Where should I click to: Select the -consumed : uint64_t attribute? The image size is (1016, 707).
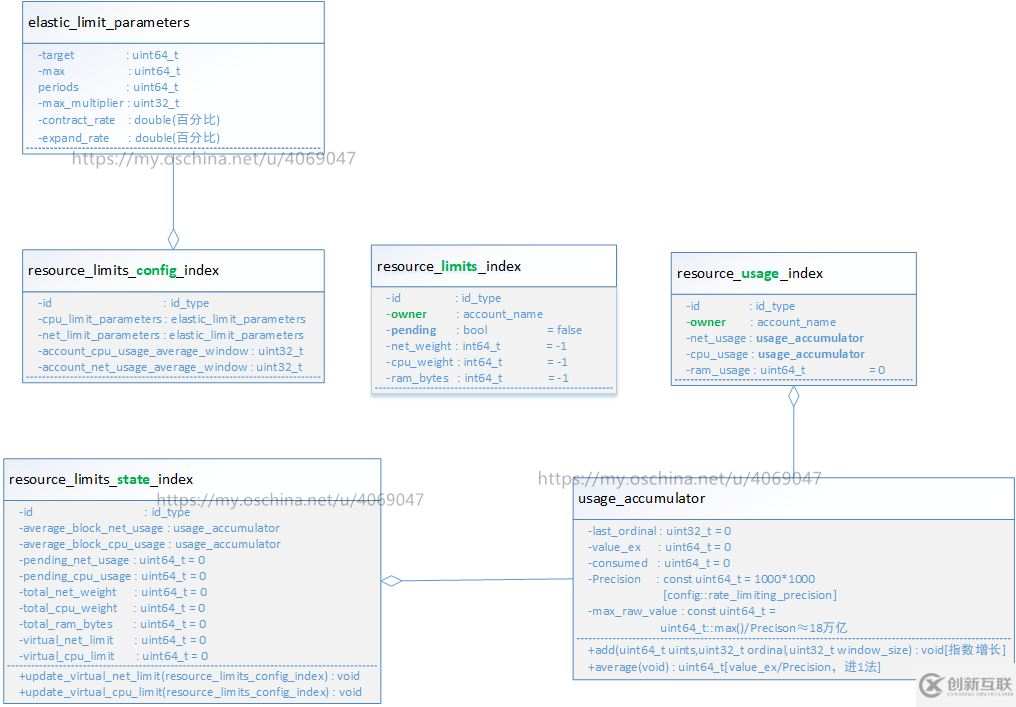(x=659, y=563)
